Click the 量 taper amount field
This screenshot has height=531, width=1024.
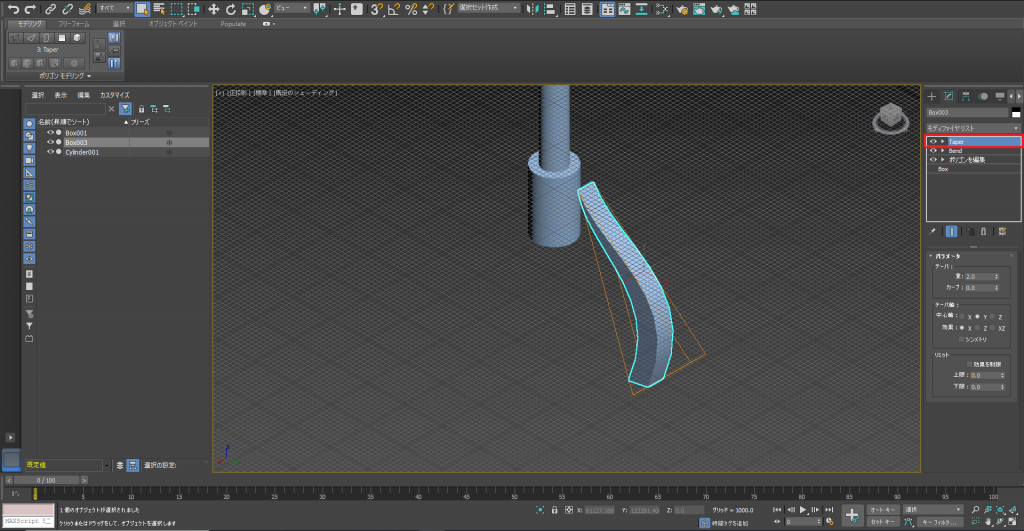[981, 276]
